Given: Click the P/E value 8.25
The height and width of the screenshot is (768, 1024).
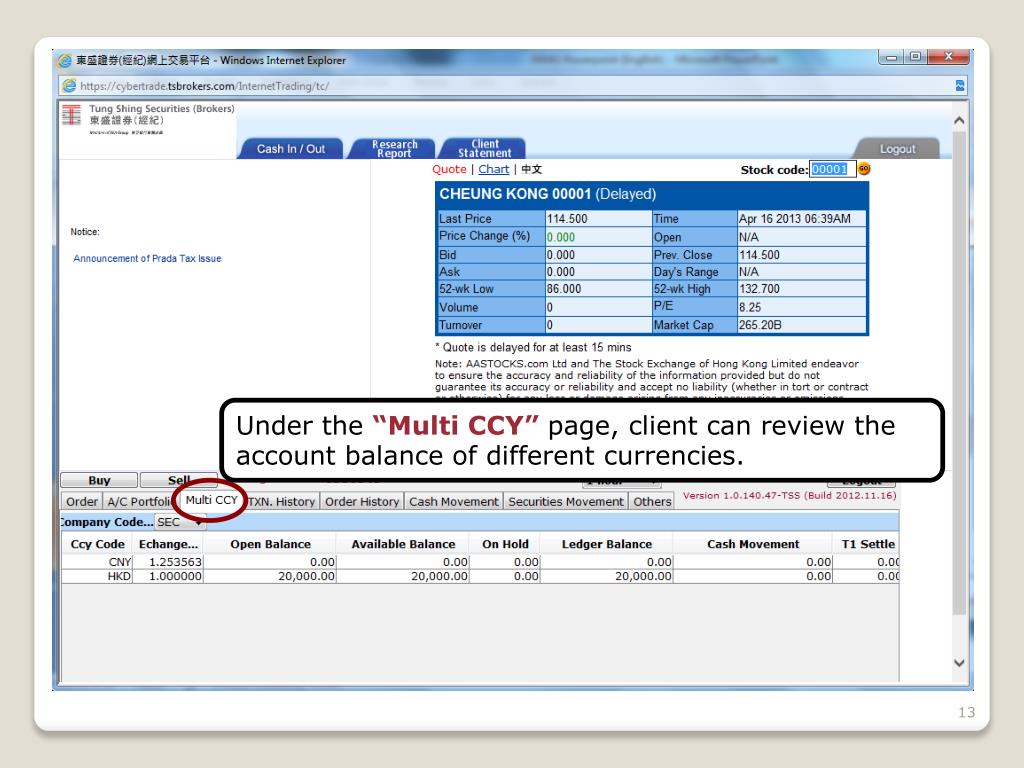Looking at the screenshot, I should pyautogui.click(x=750, y=307).
